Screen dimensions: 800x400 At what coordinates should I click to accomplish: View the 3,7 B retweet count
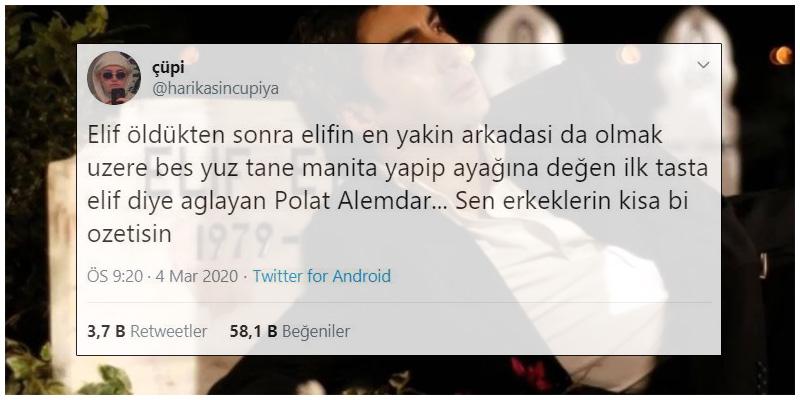pyautogui.click(x=106, y=332)
